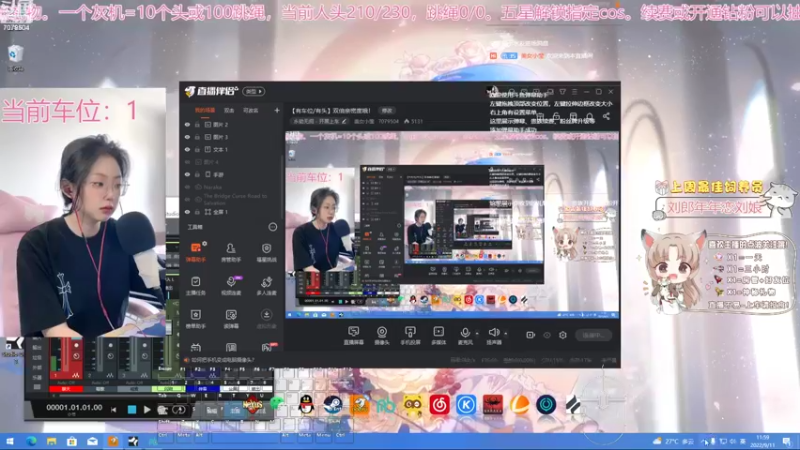
Task: Jump to start in the DAW transport
Action: pyautogui.click(x=113, y=409)
